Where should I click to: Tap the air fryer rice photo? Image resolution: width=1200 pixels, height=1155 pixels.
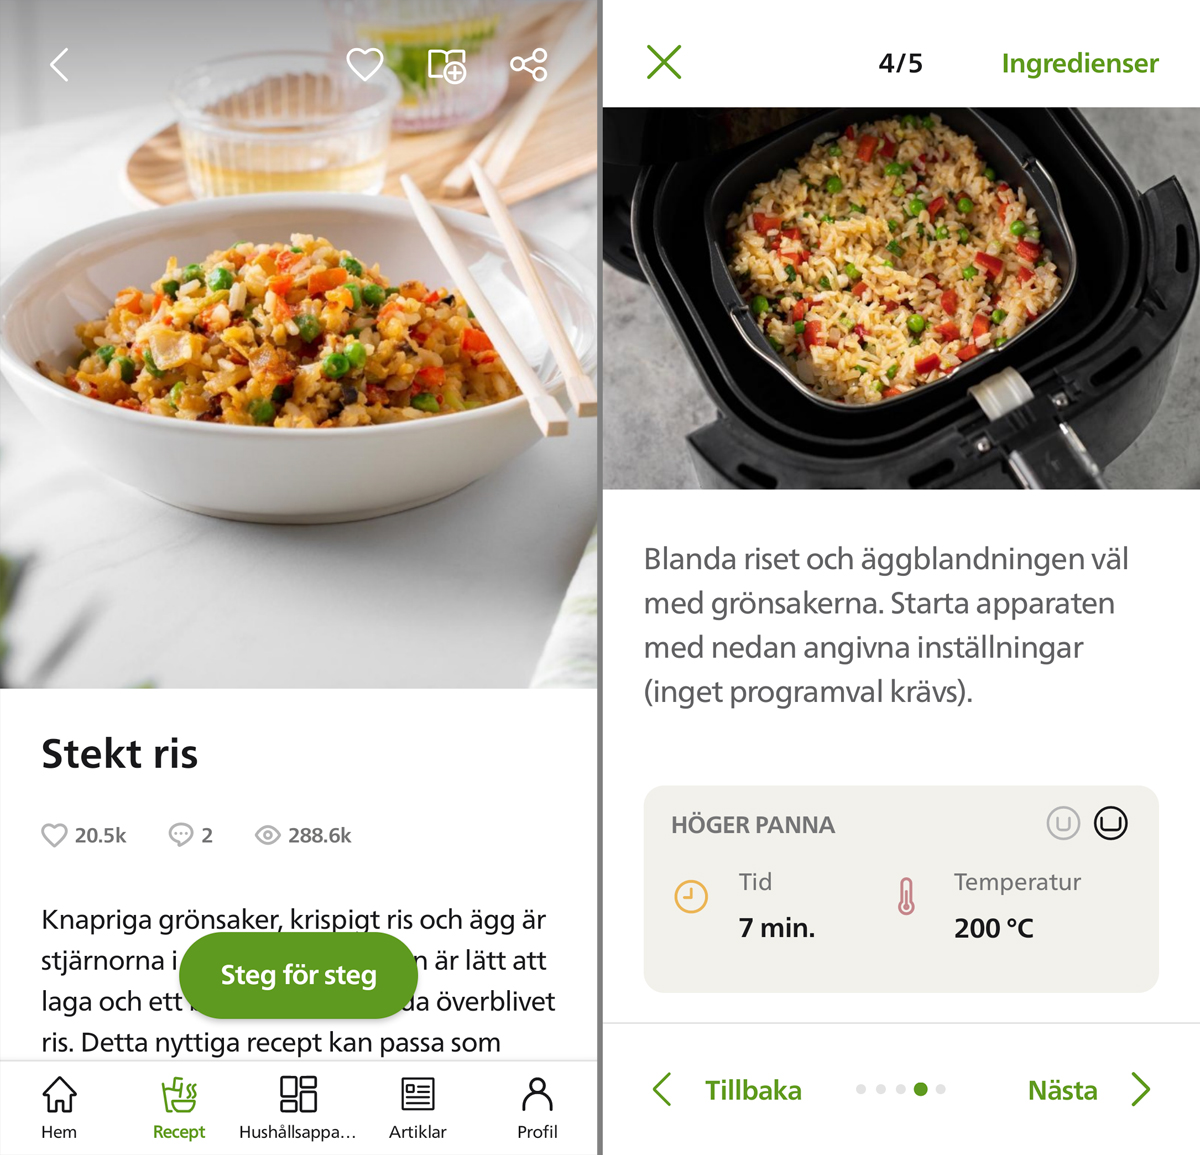coord(901,298)
